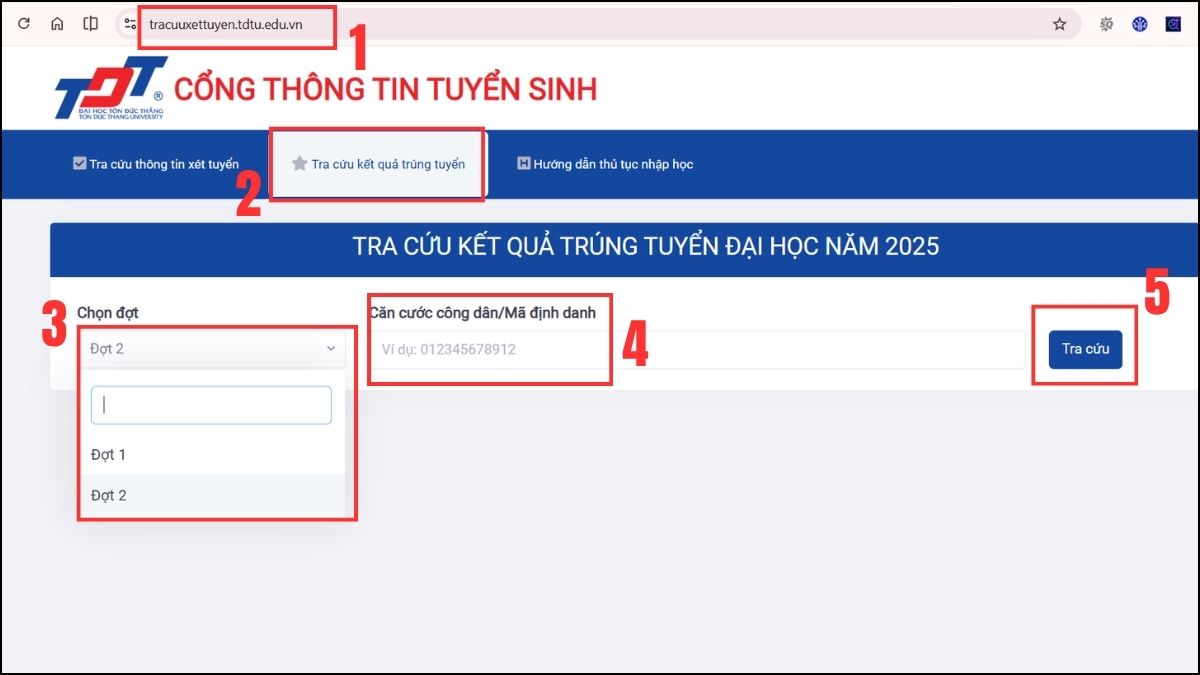The image size is (1200, 675).
Task: Bookmark this page with the star icon
Action: coord(1060,24)
